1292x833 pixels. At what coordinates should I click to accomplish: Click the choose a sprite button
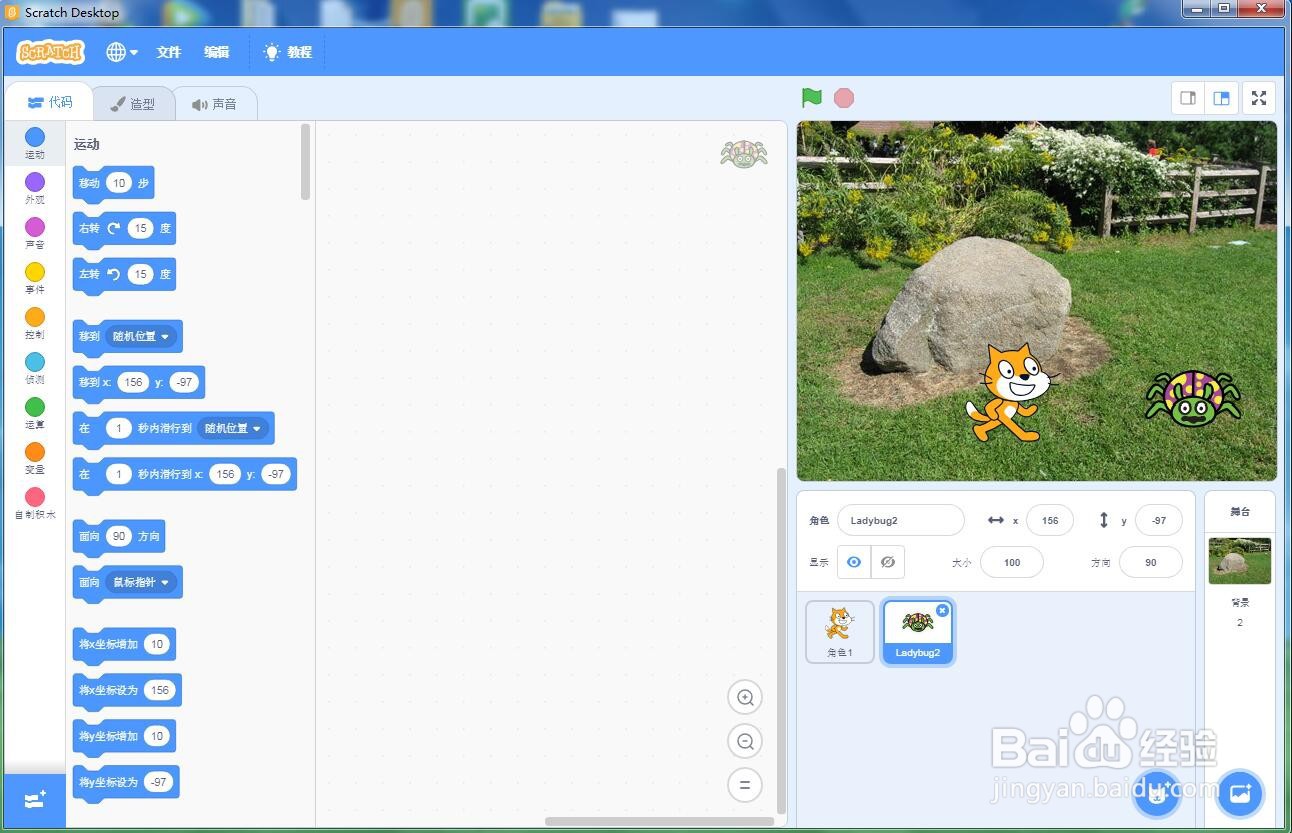coord(1157,794)
